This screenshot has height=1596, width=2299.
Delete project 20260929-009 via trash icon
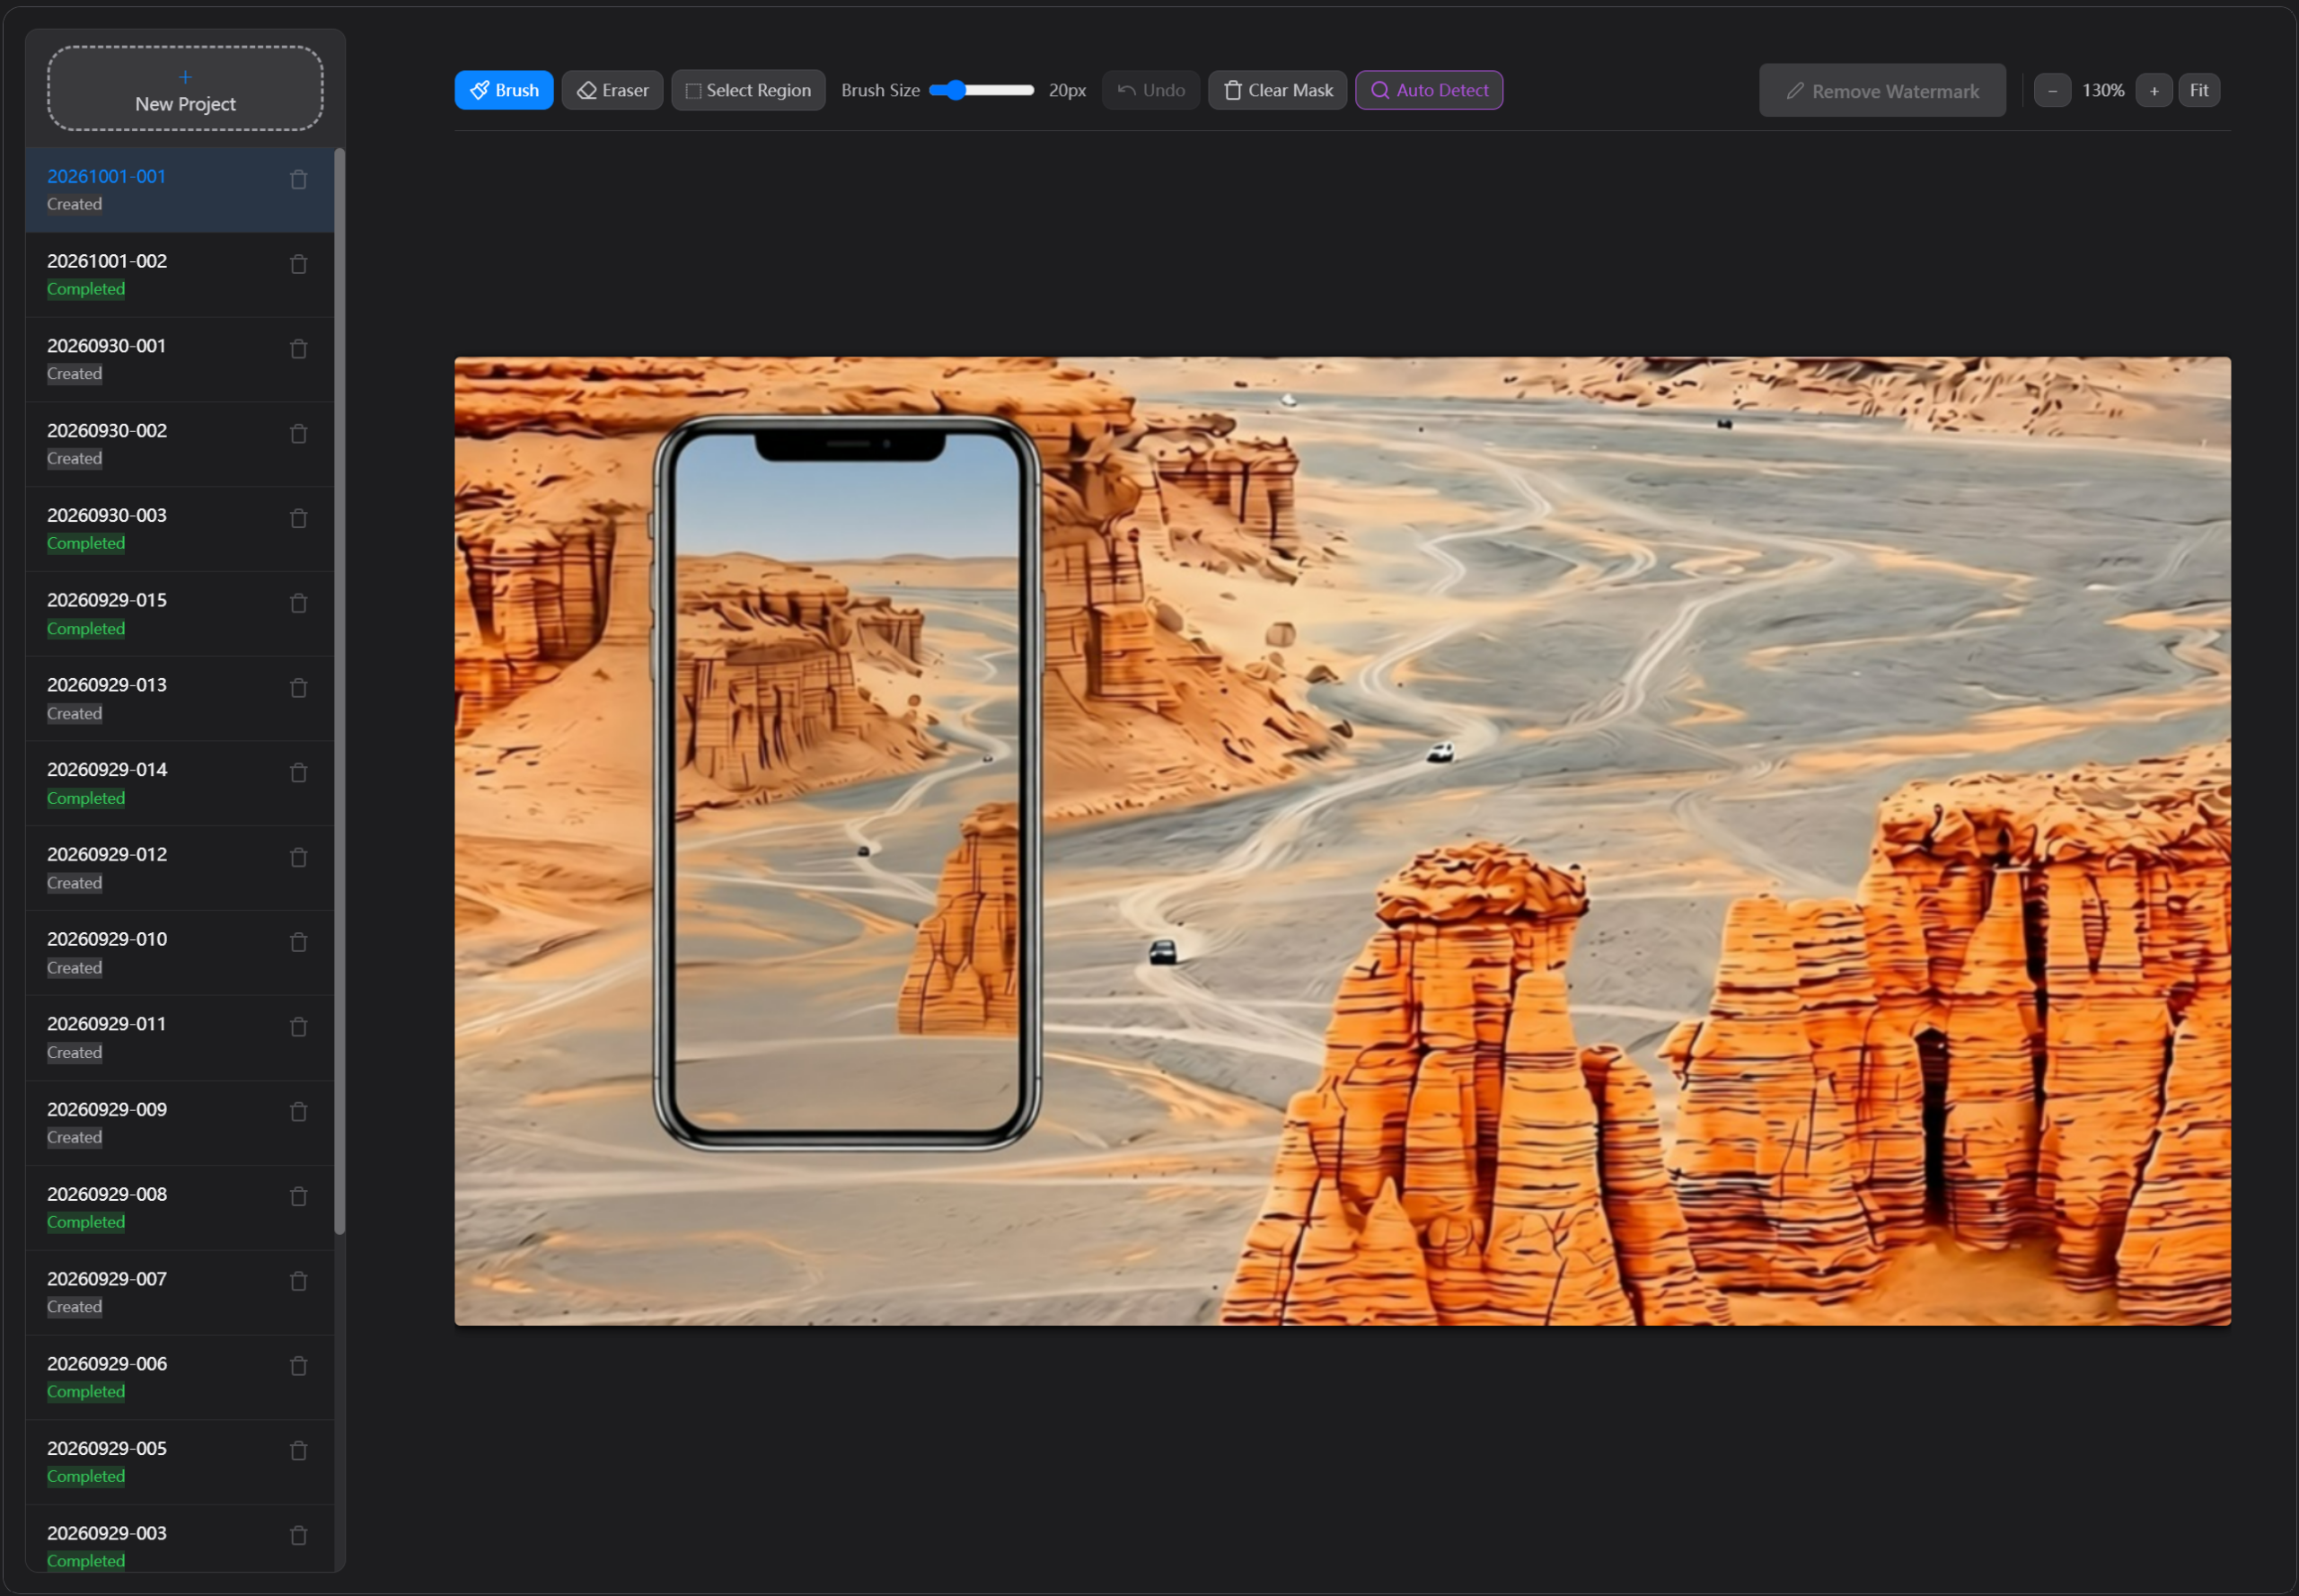coord(298,1113)
